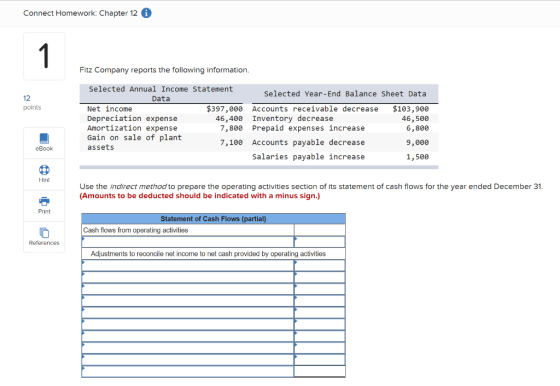Select the 7,800 amortization value
Screen dimensions: 560x386
(x=231, y=128)
